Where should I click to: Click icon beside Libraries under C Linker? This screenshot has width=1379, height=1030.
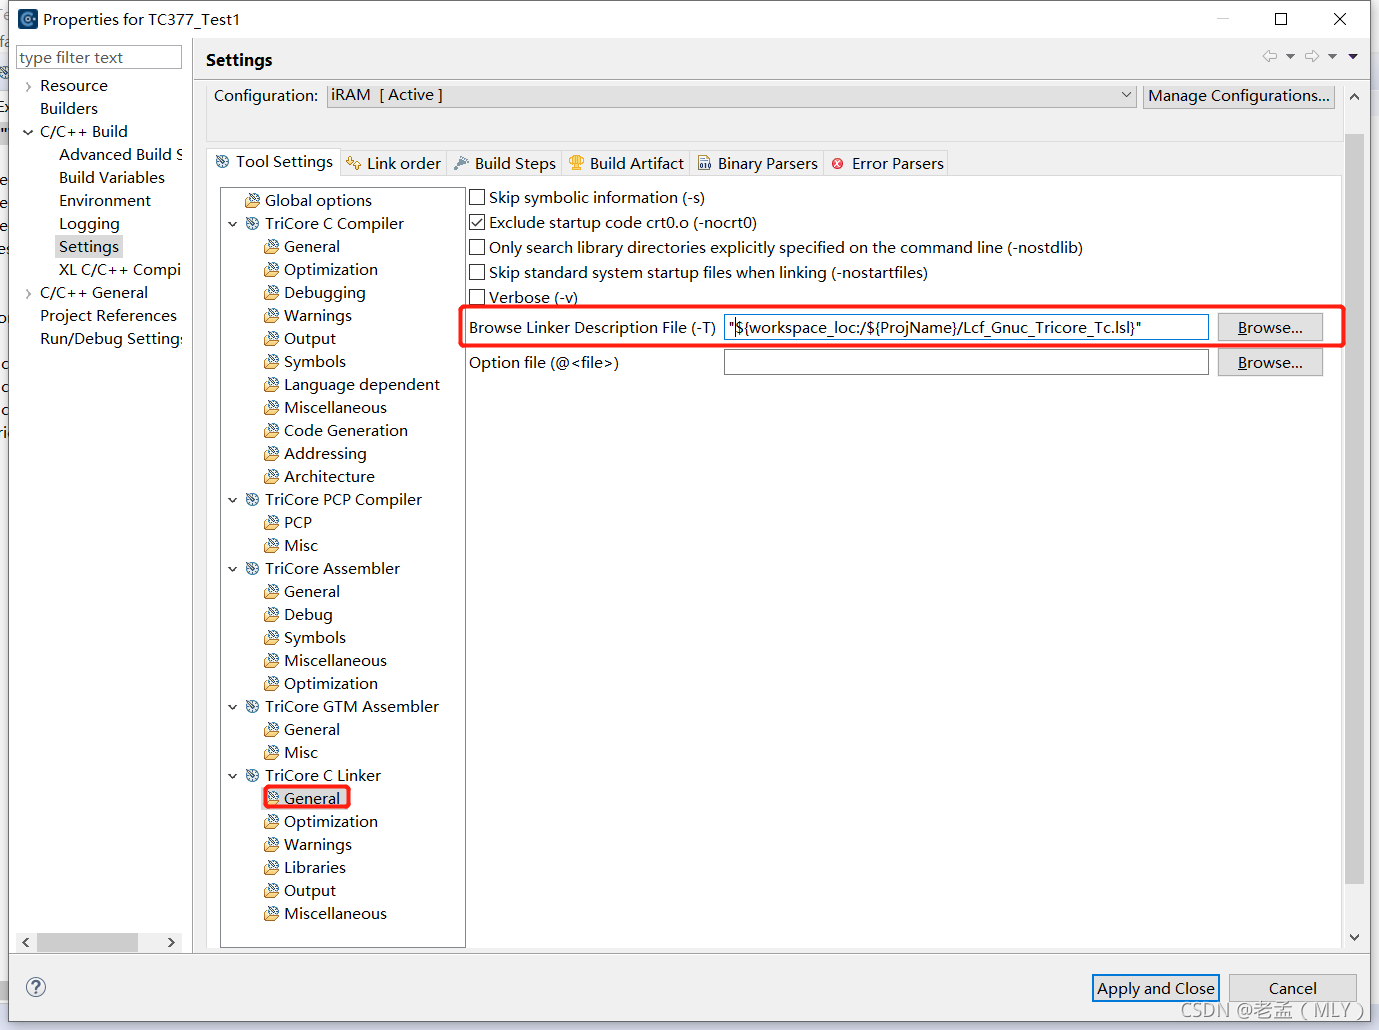click(x=271, y=867)
